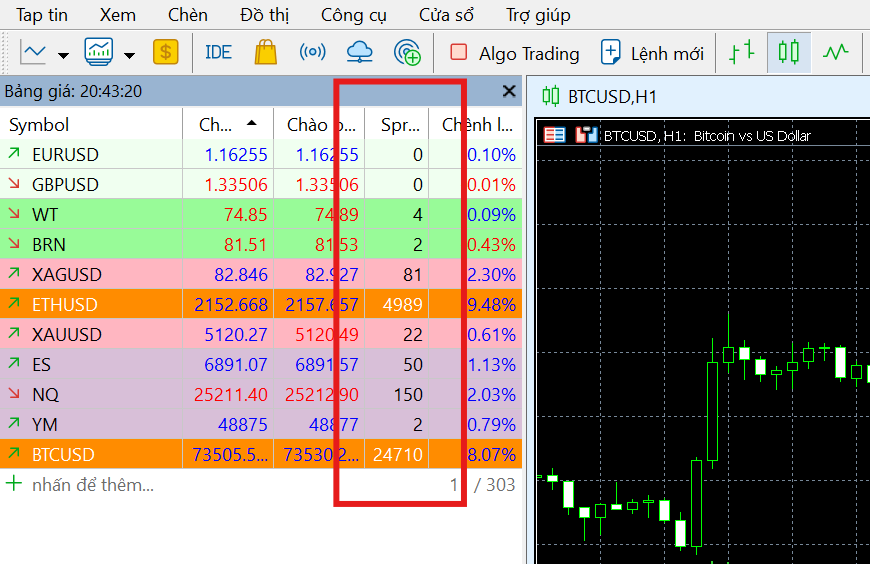
Task: Click the Lệnh mới new order button
Action: pos(652,53)
